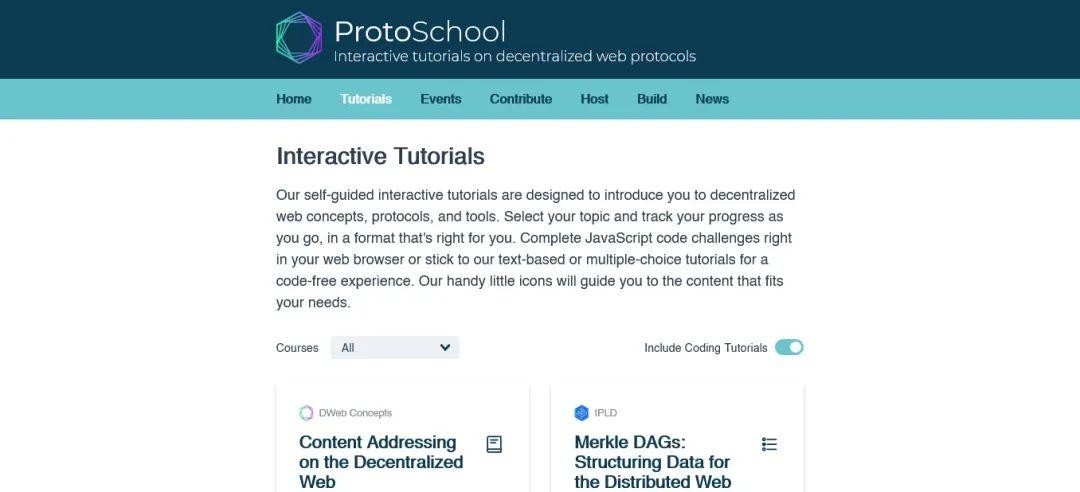Click the DWeb Concepts course label
This screenshot has height=492, width=1080.
pos(355,413)
